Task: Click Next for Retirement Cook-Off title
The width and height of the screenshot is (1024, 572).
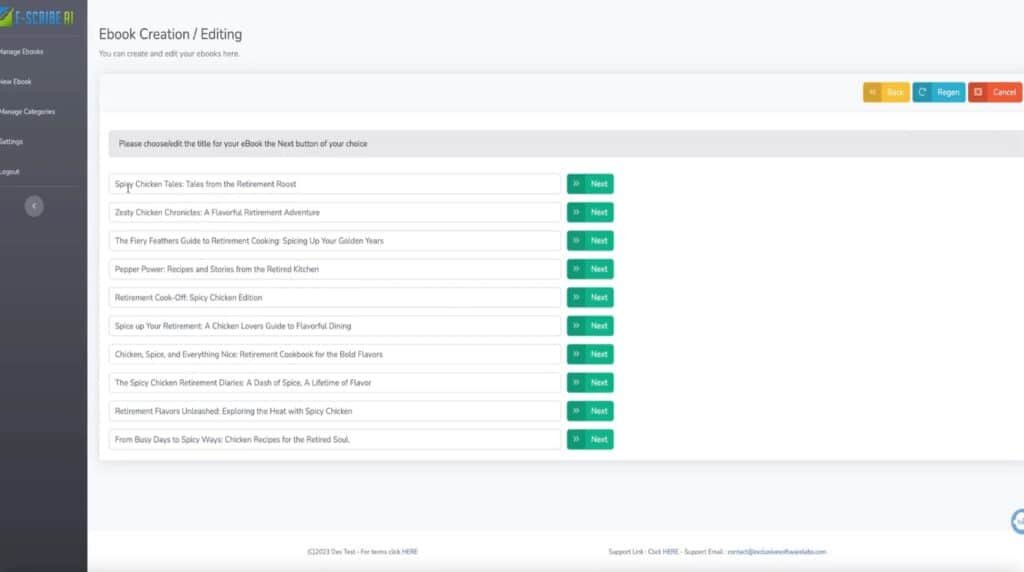Action: tap(590, 297)
